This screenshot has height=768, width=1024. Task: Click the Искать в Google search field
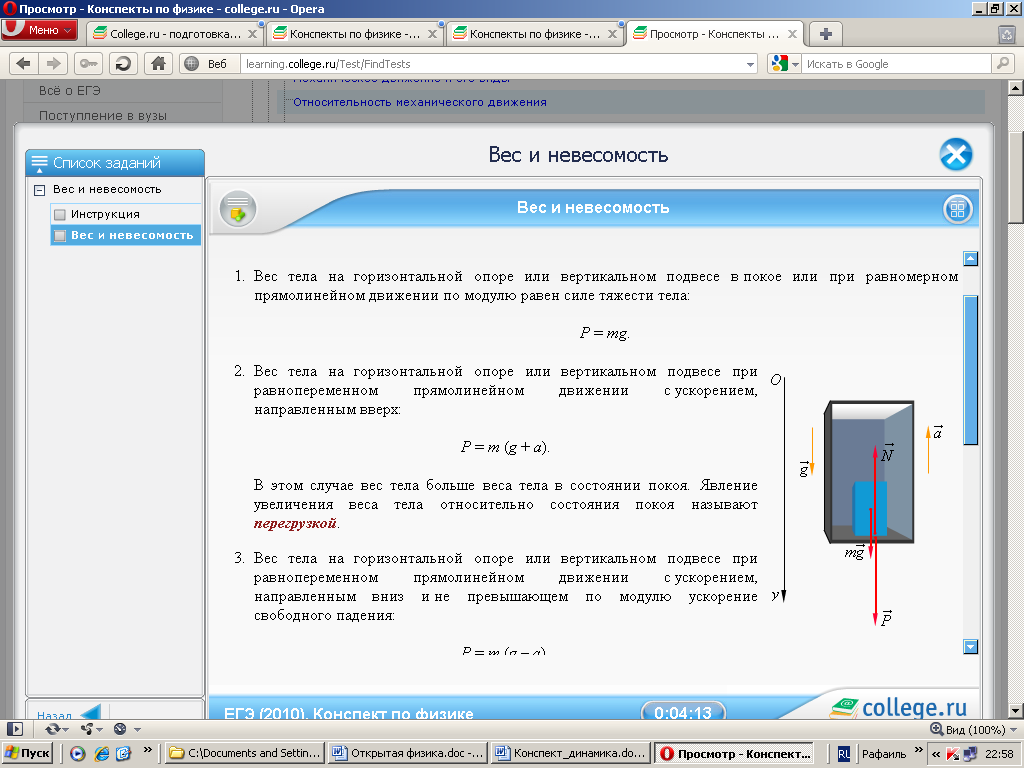pos(897,63)
